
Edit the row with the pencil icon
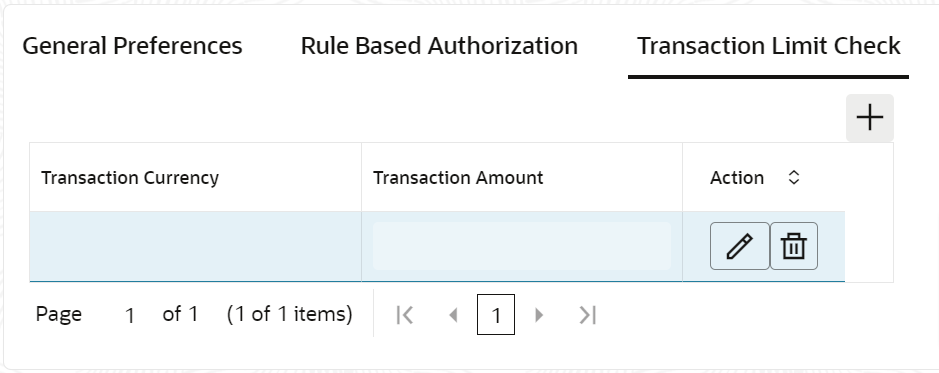point(740,246)
